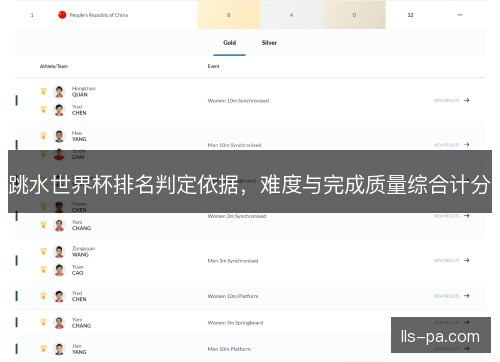Click medal icon of Yani CHANG in Women 3m Synchronised
The height and width of the screenshot is (362, 500).
[x=43, y=225]
